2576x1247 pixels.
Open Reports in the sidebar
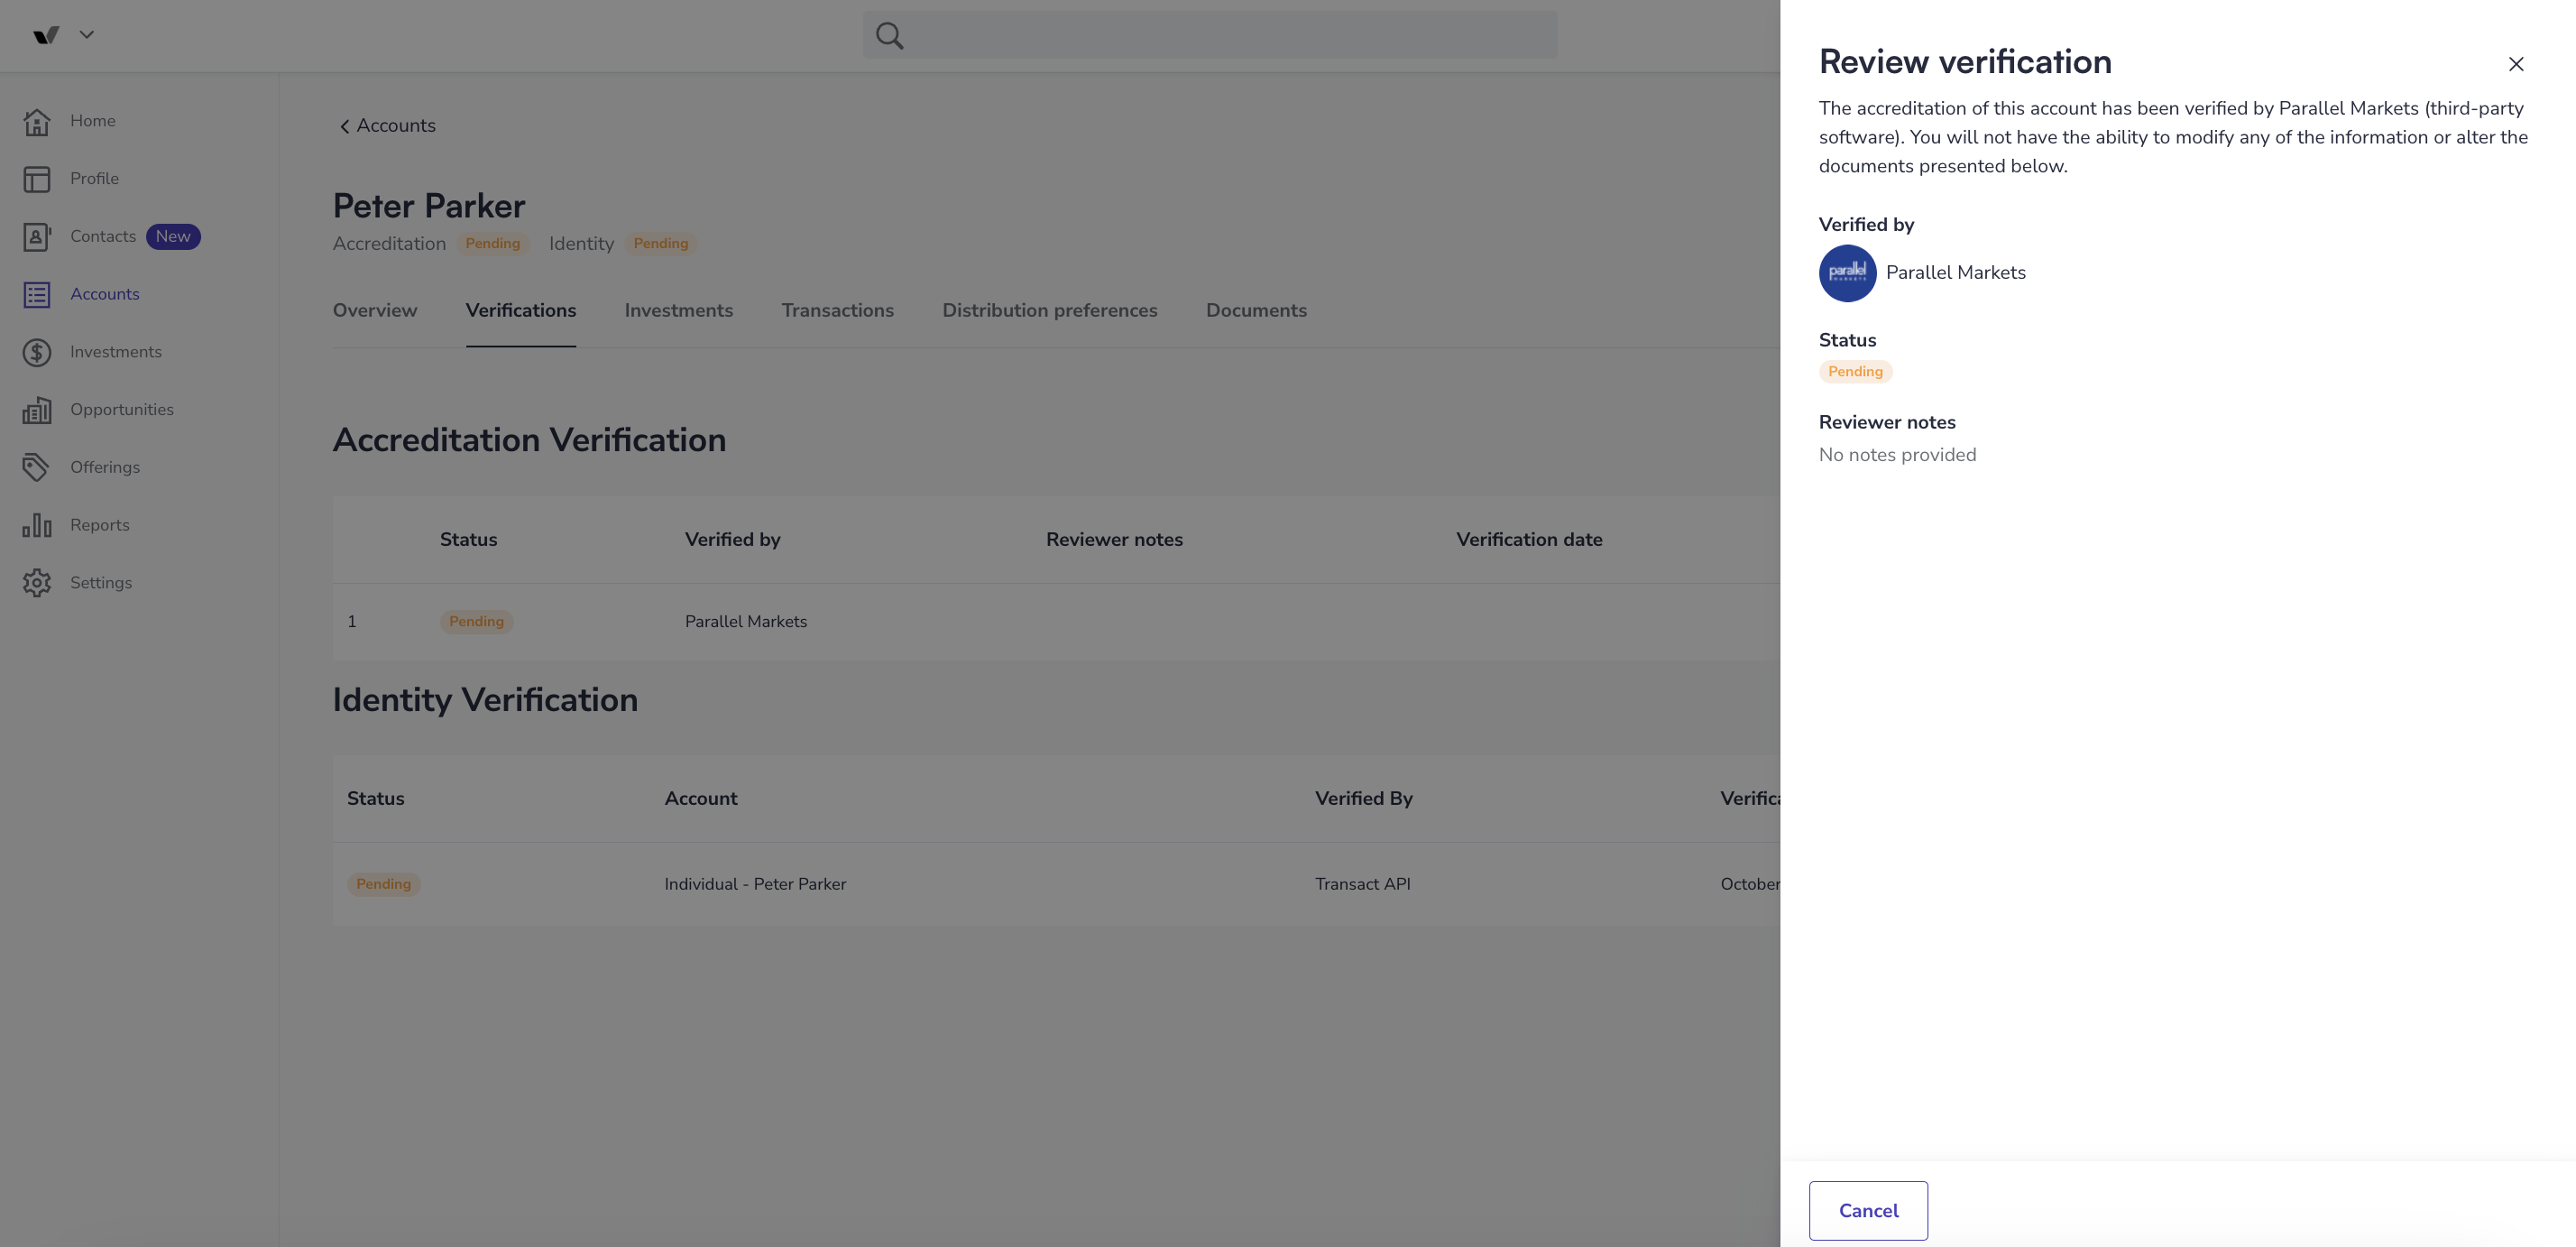(100, 525)
